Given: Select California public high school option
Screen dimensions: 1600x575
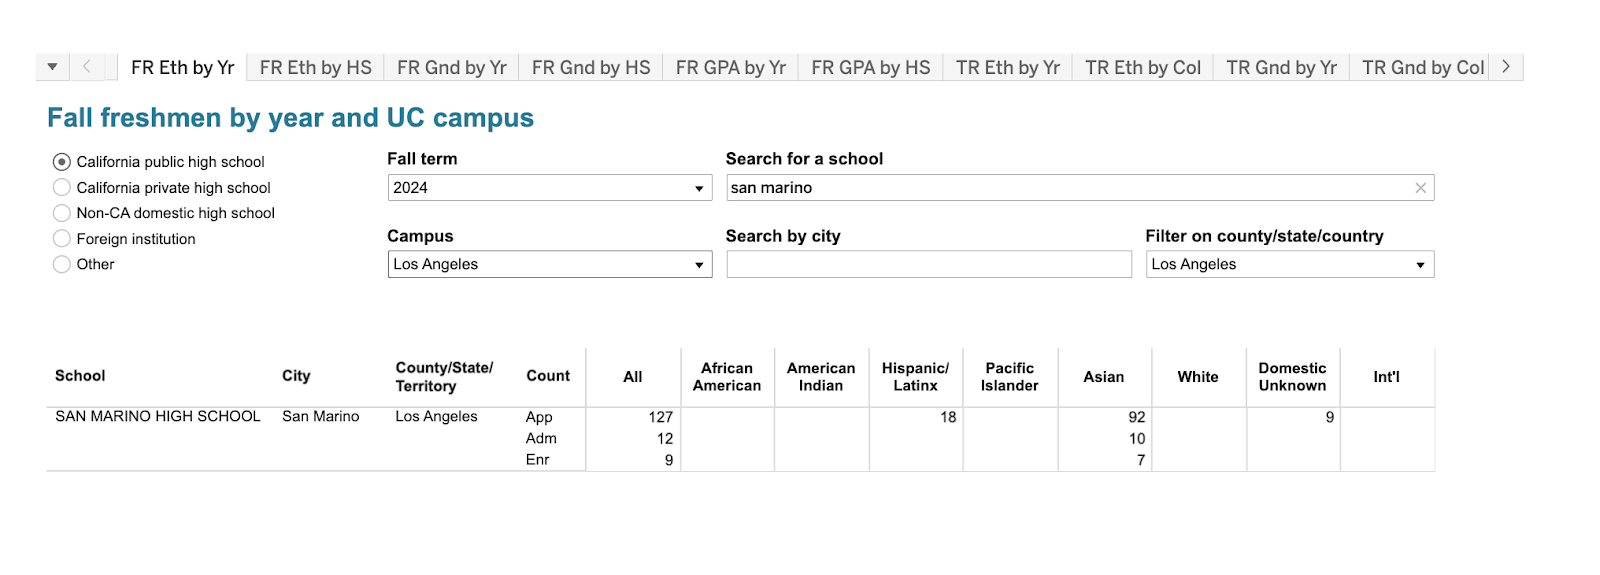Looking at the screenshot, I should pyautogui.click(x=62, y=162).
